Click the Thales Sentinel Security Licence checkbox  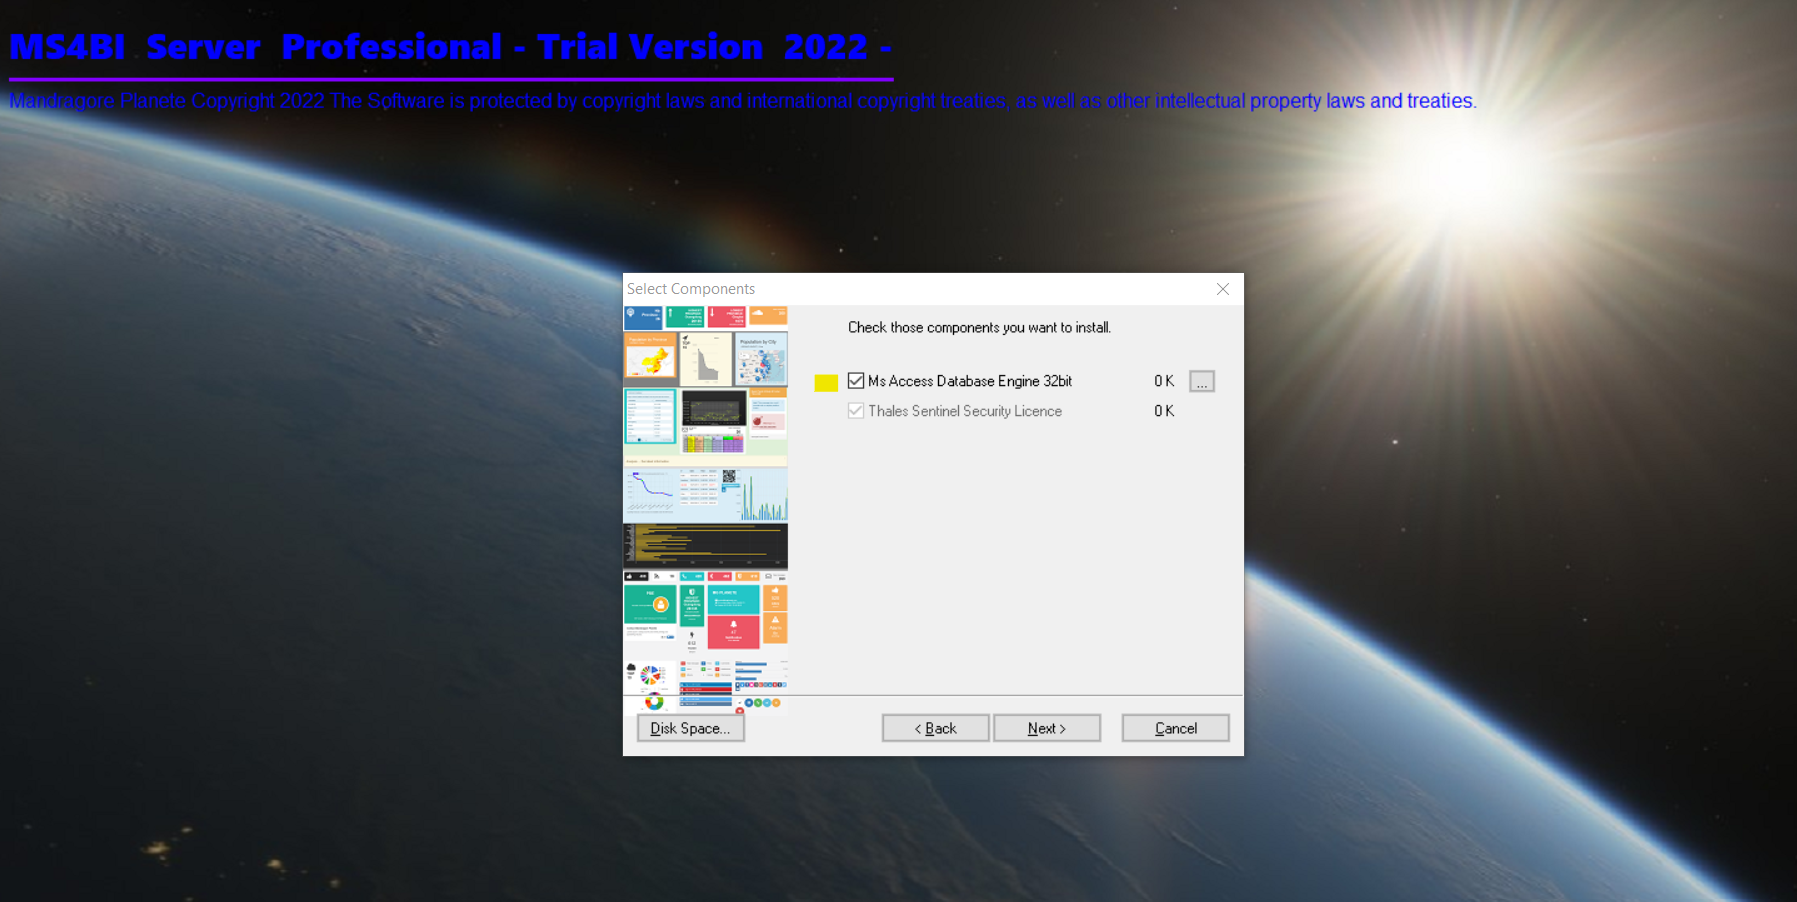pyautogui.click(x=856, y=411)
